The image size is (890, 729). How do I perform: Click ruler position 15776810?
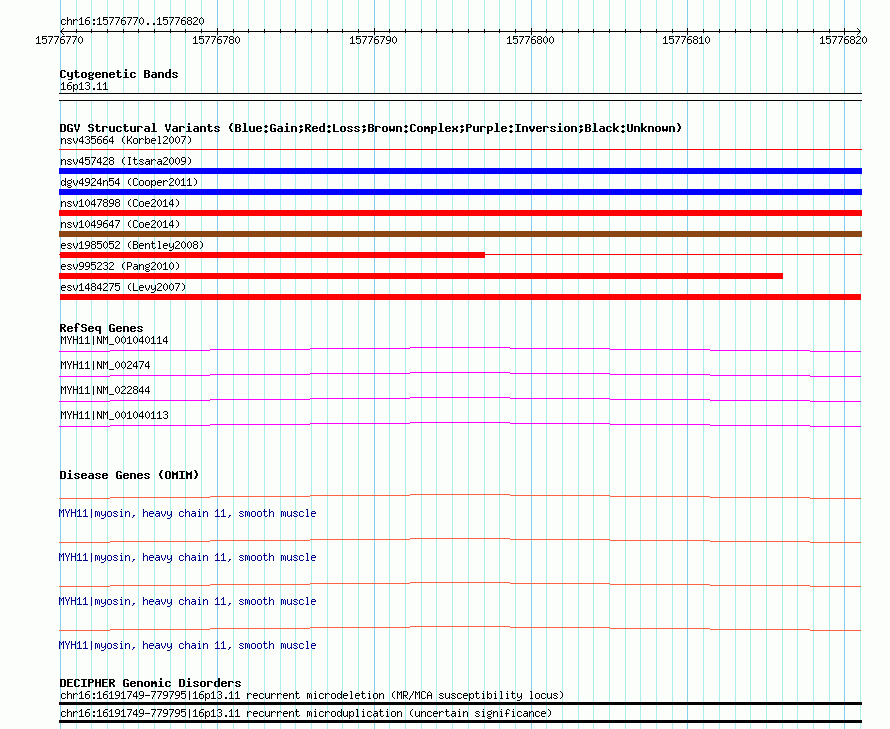pos(686,40)
